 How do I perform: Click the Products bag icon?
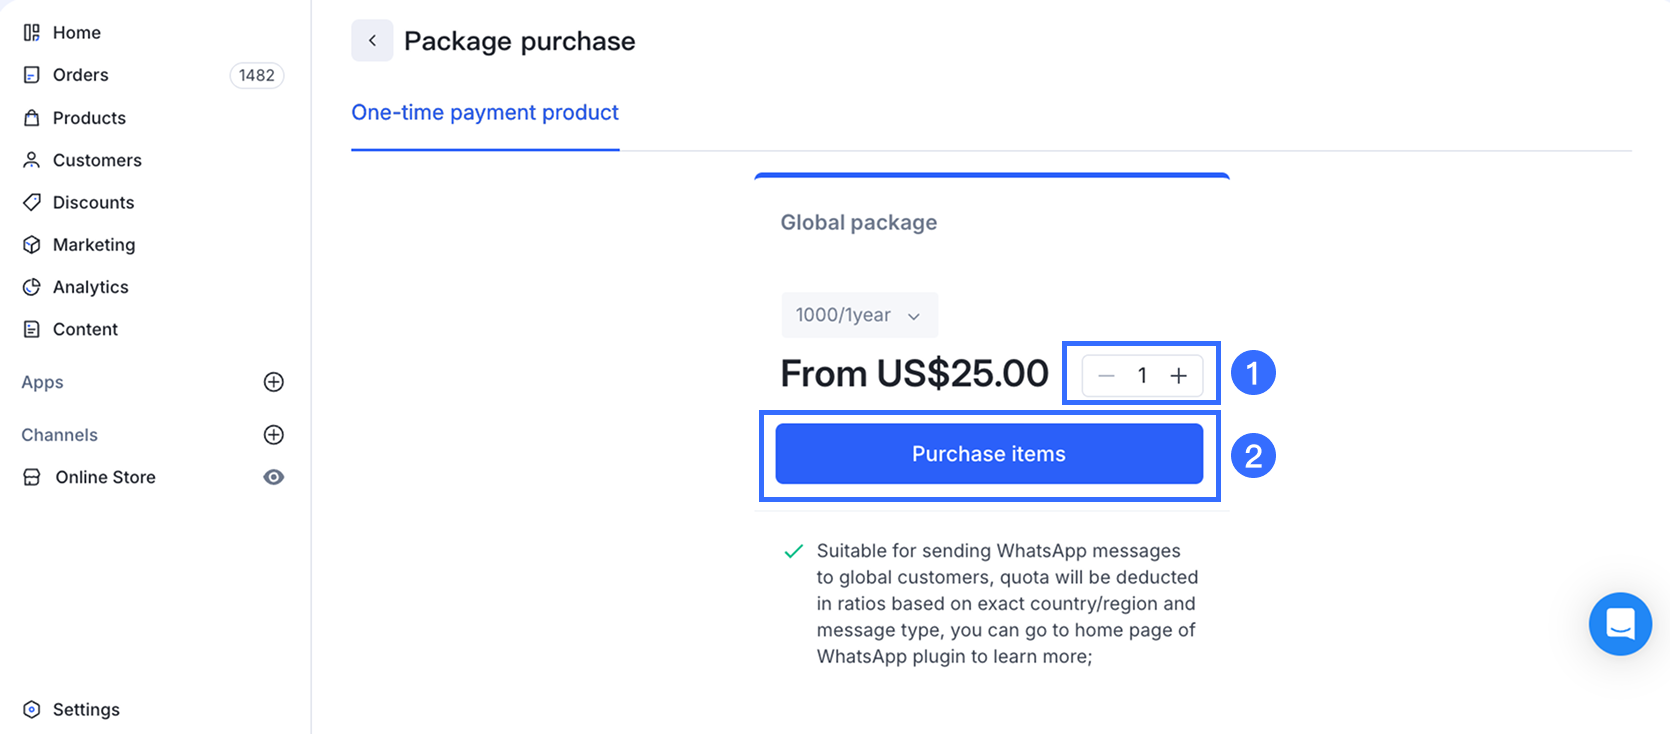tap(32, 118)
